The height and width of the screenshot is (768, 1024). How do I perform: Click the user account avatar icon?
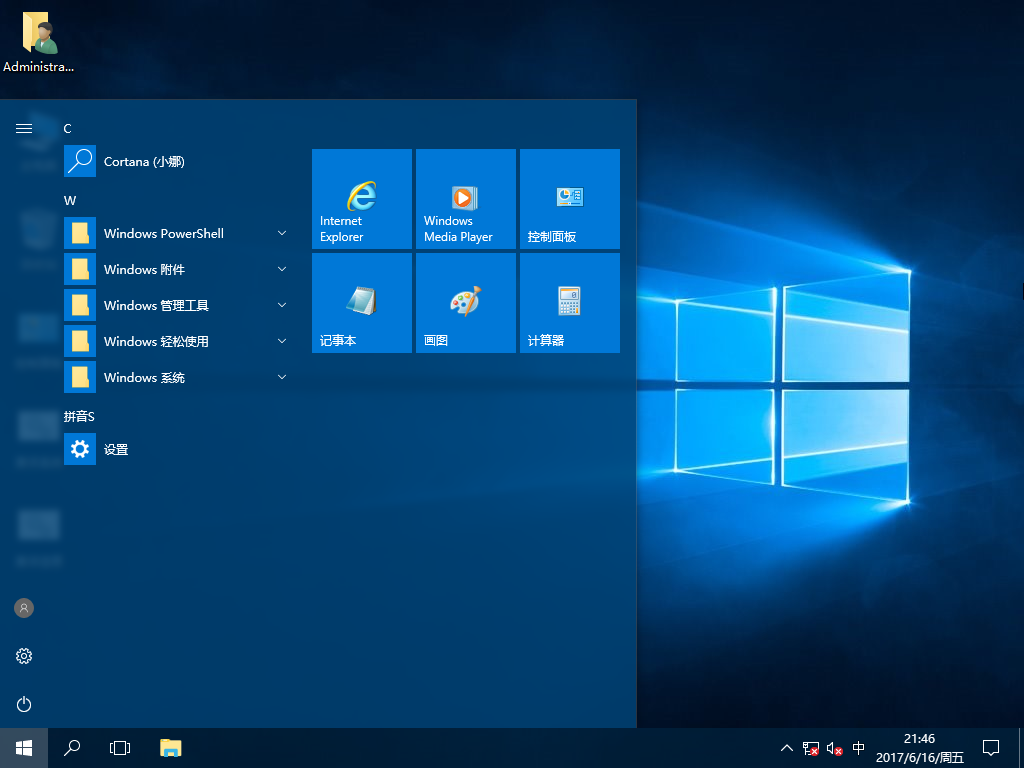coord(24,608)
